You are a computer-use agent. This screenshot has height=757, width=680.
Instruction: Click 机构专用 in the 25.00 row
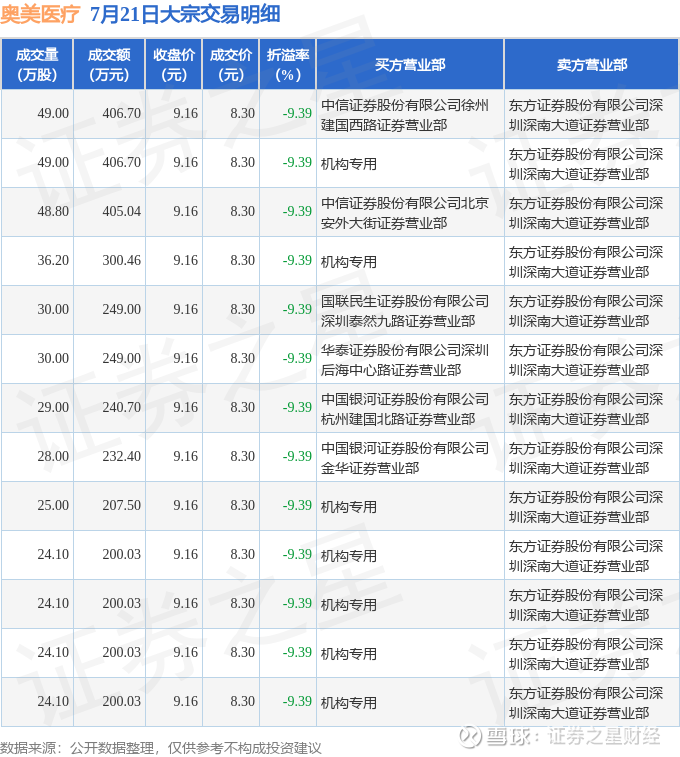click(349, 507)
